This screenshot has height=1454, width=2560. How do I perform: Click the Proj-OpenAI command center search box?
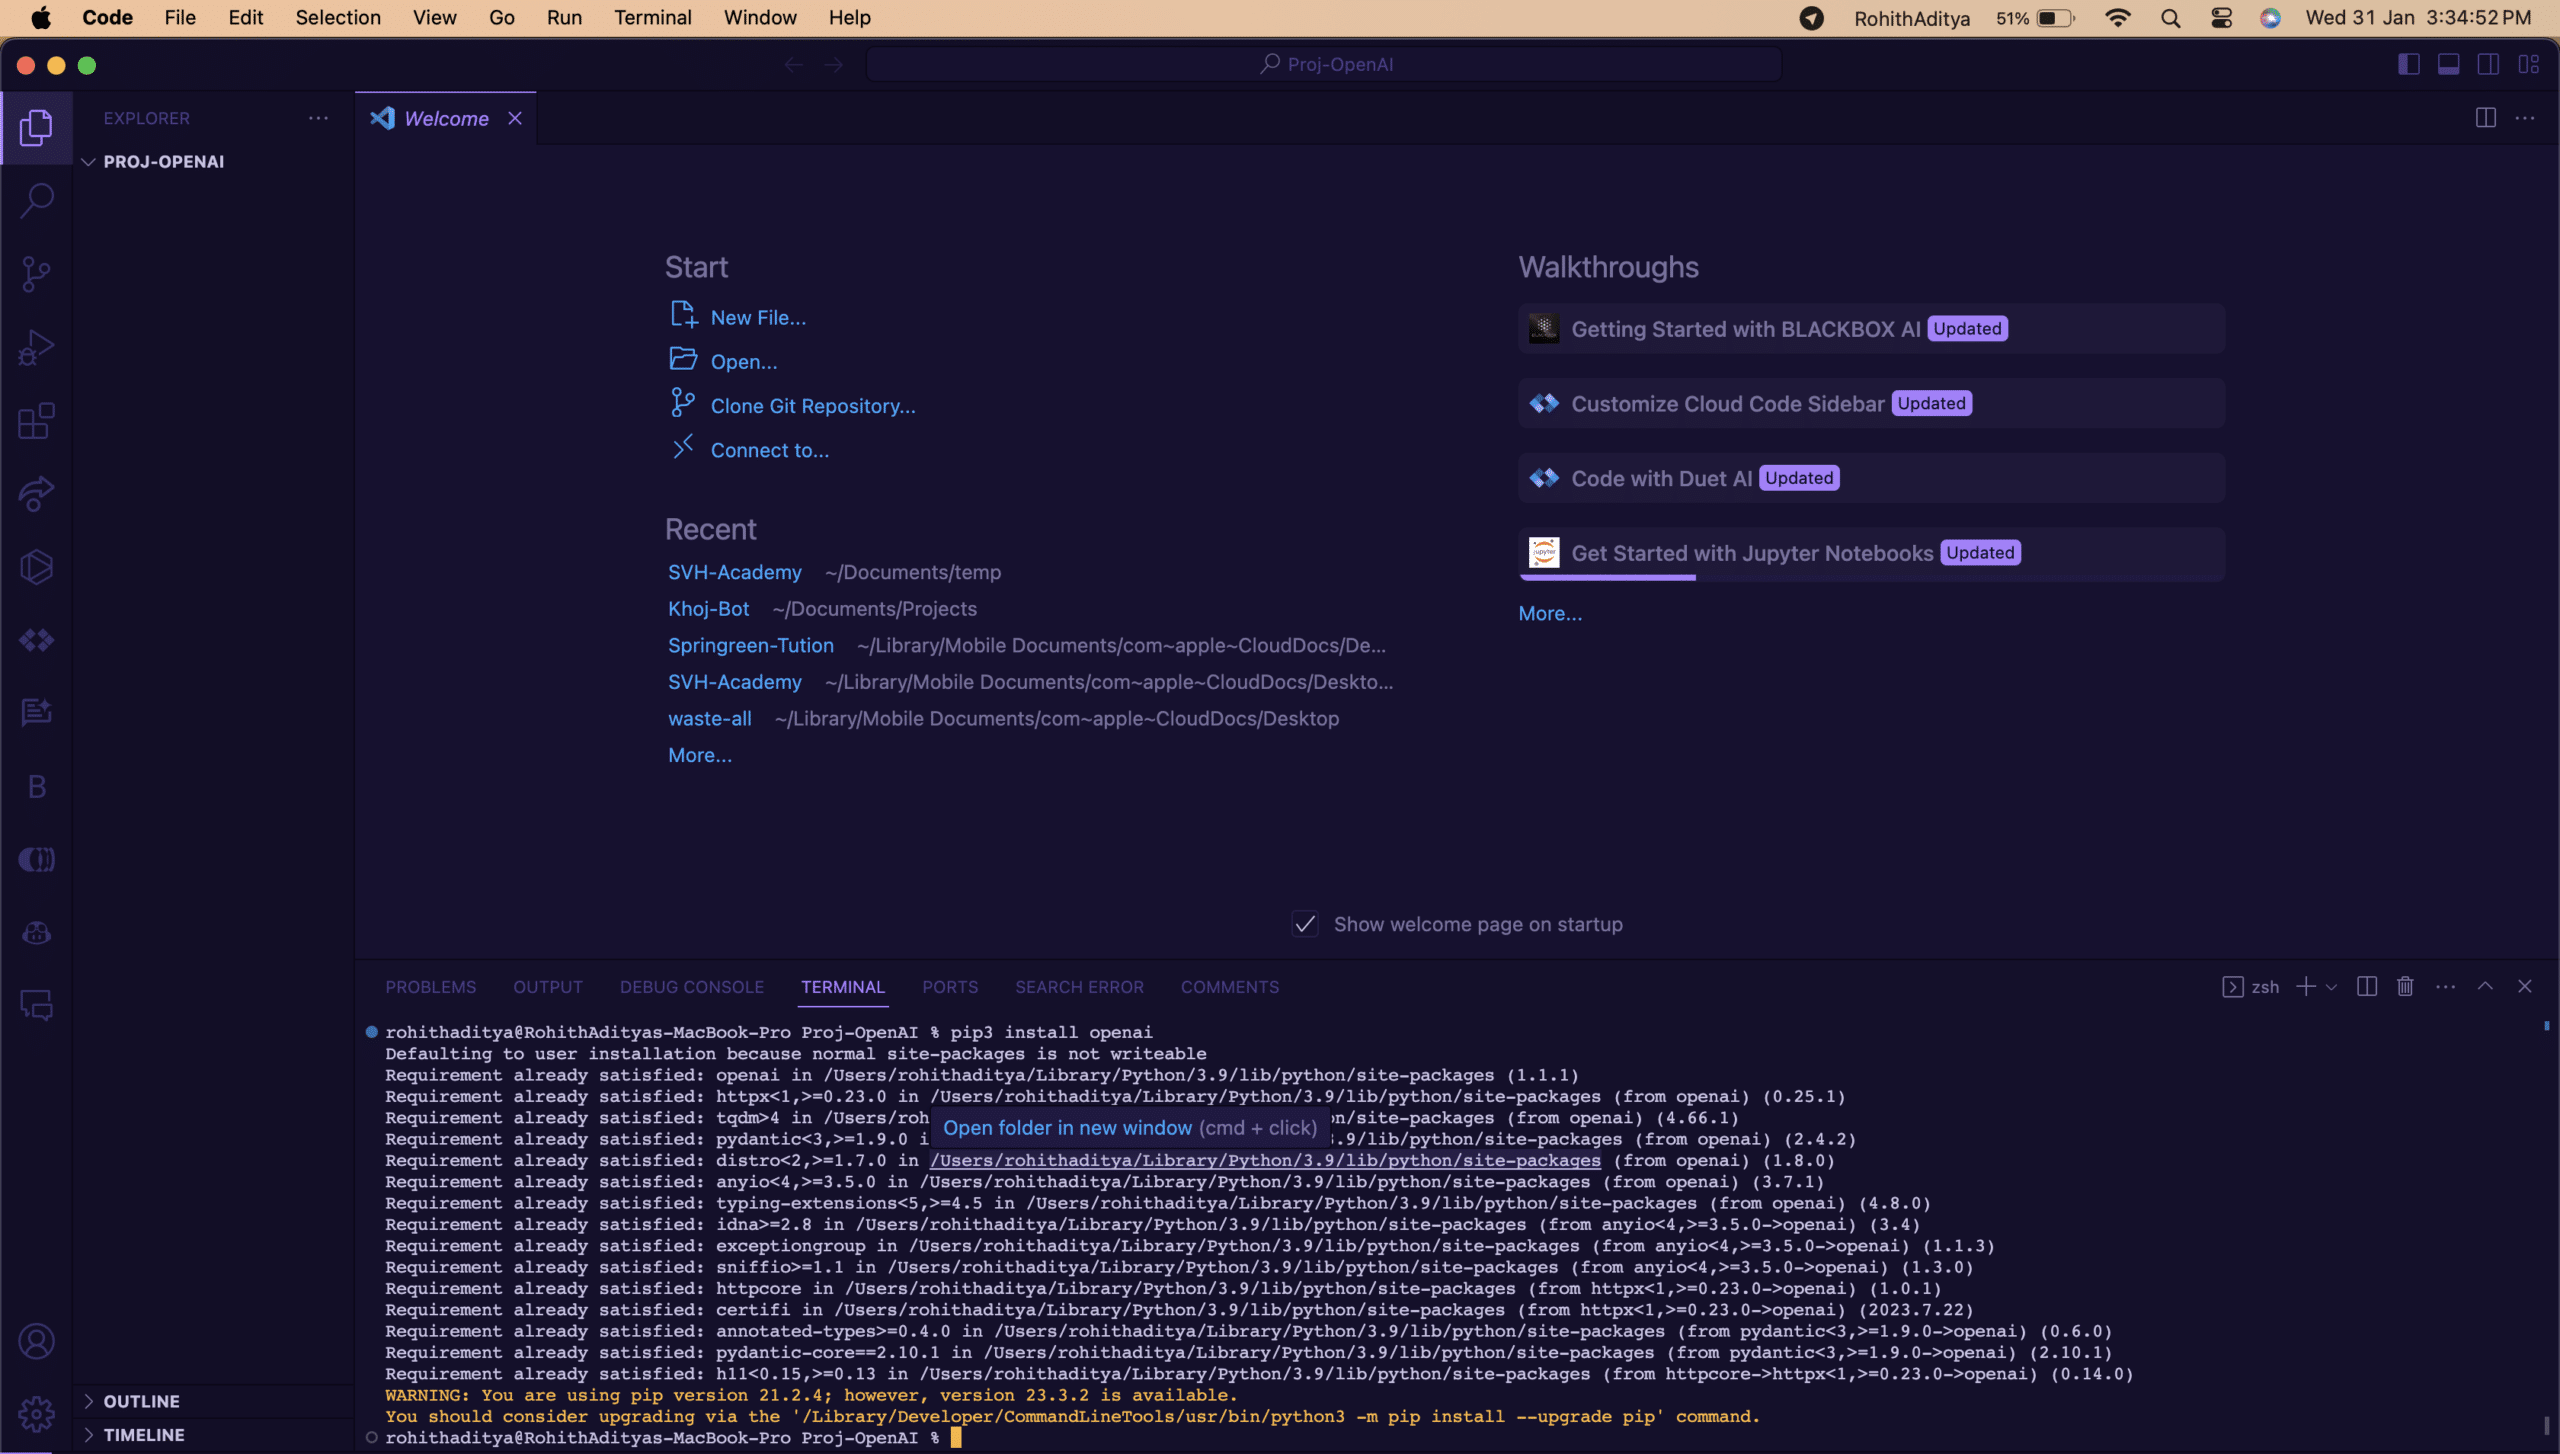tap(1324, 65)
